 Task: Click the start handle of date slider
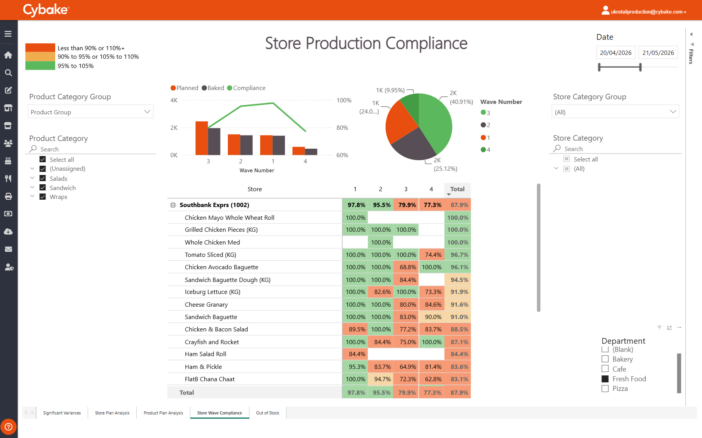coord(599,67)
